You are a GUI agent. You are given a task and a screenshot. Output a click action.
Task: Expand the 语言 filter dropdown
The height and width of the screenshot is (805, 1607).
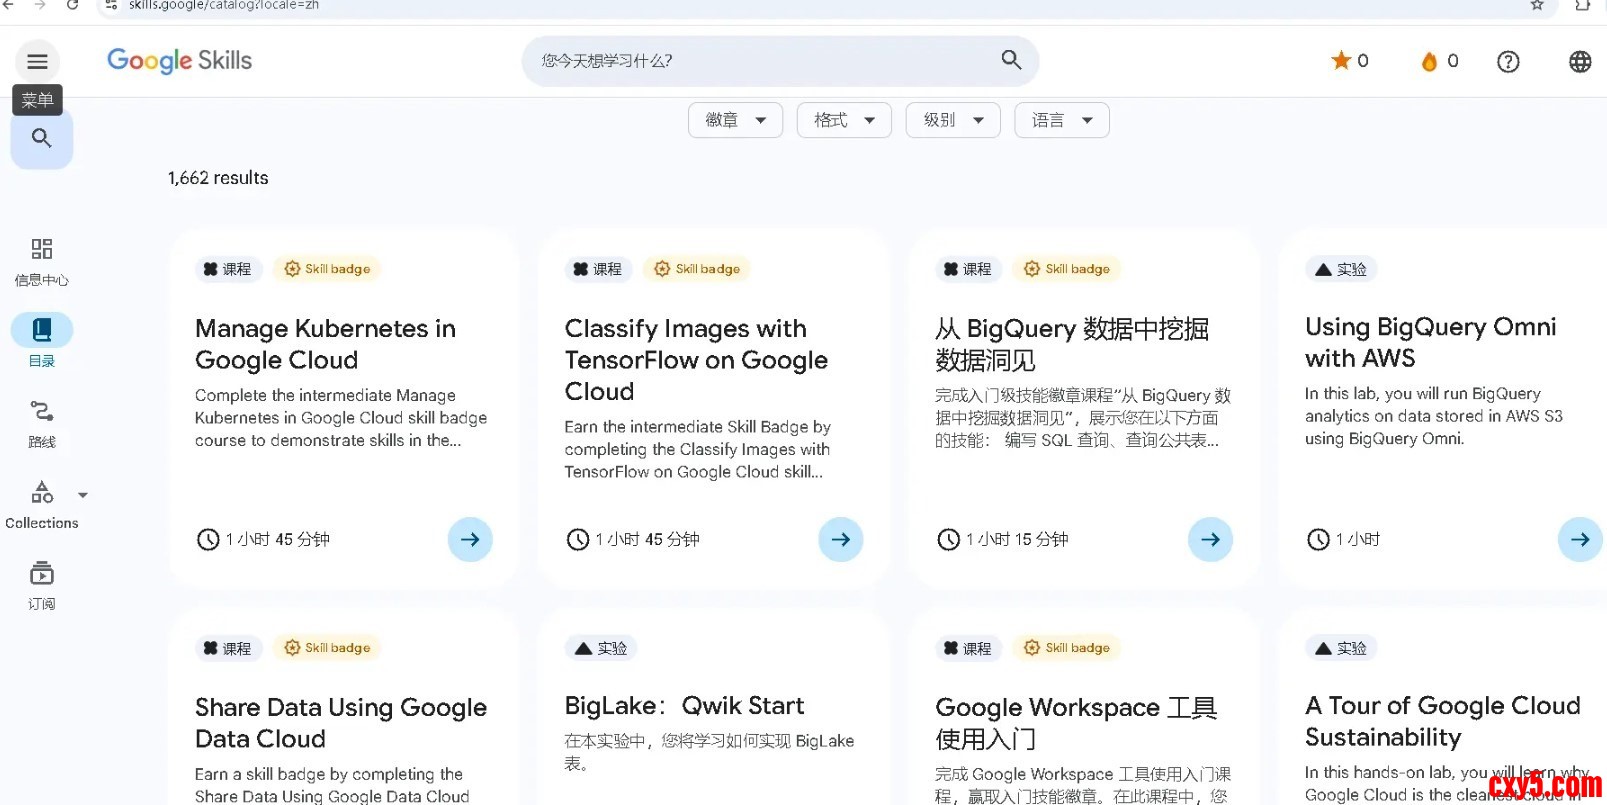tap(1061, 120)
